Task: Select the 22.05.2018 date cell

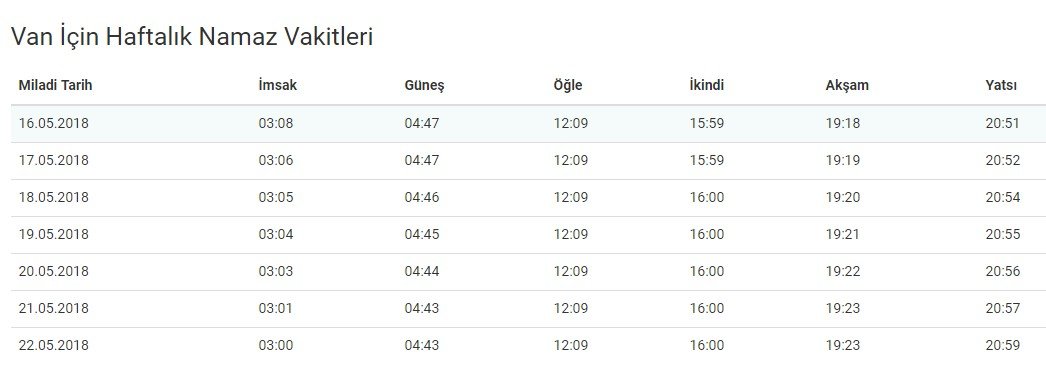Action: pyautogui.click(x=53, y=346)
